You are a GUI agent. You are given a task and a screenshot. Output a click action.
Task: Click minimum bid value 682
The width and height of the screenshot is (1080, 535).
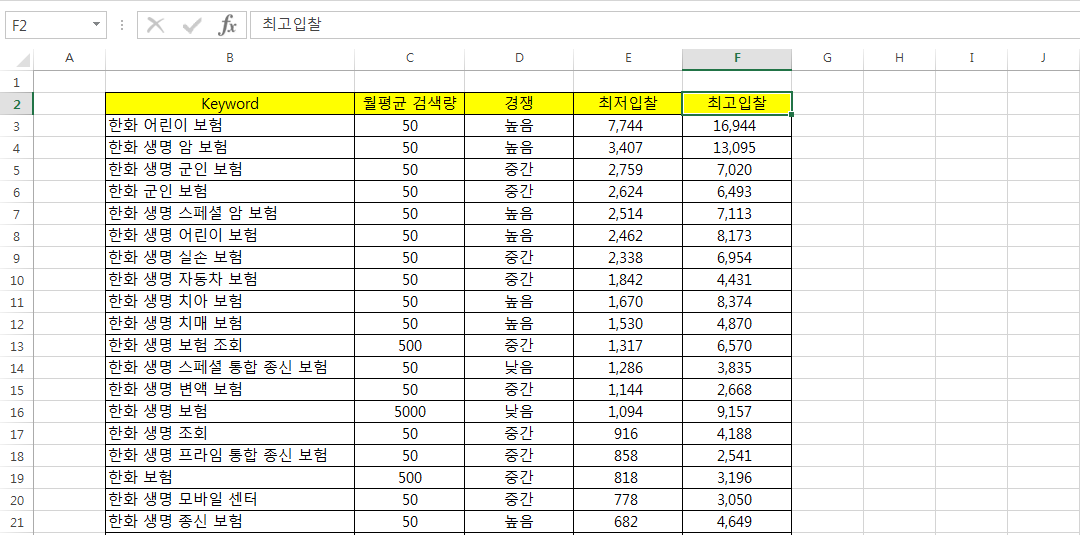point(628,522)
